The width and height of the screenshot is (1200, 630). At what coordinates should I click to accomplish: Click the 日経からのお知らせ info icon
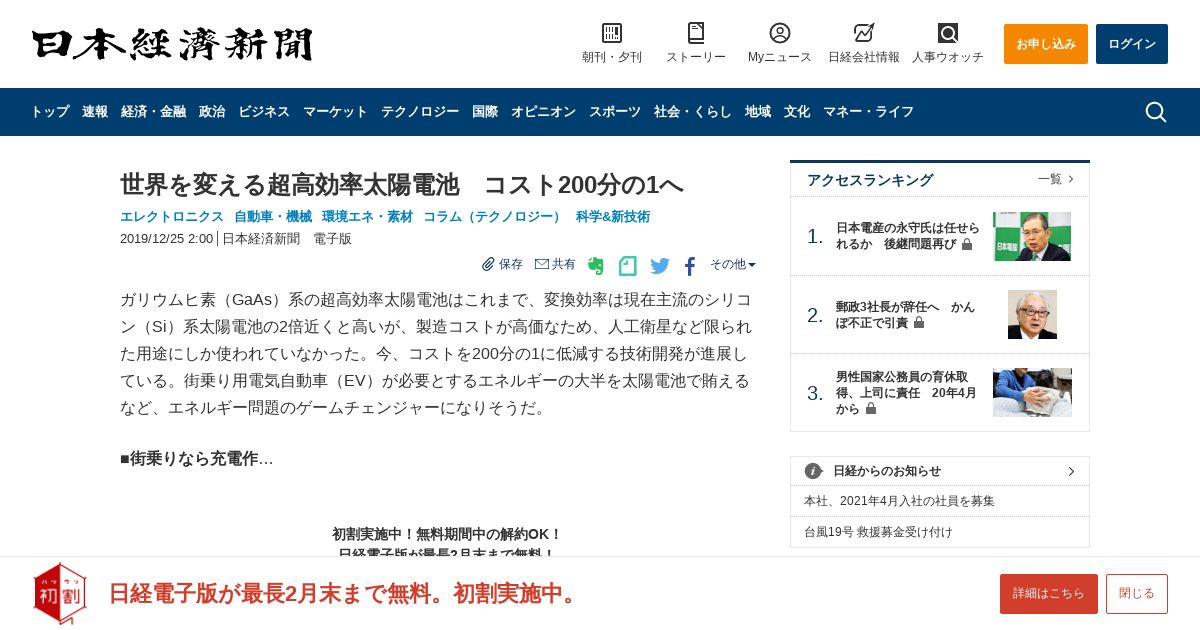[813, 471]
